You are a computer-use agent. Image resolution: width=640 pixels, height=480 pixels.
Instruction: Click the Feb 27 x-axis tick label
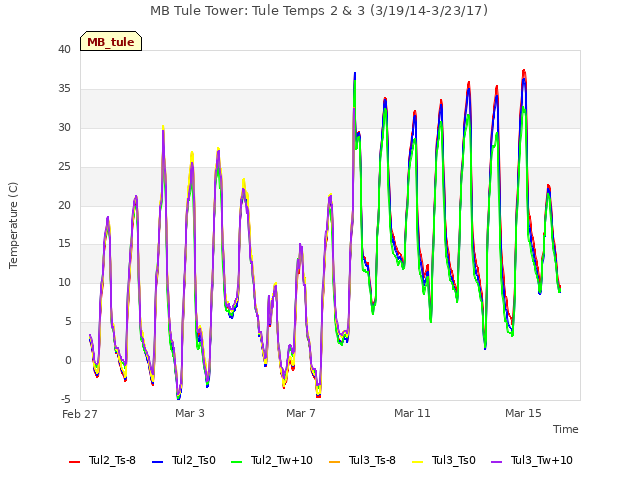tap(80, 414)
